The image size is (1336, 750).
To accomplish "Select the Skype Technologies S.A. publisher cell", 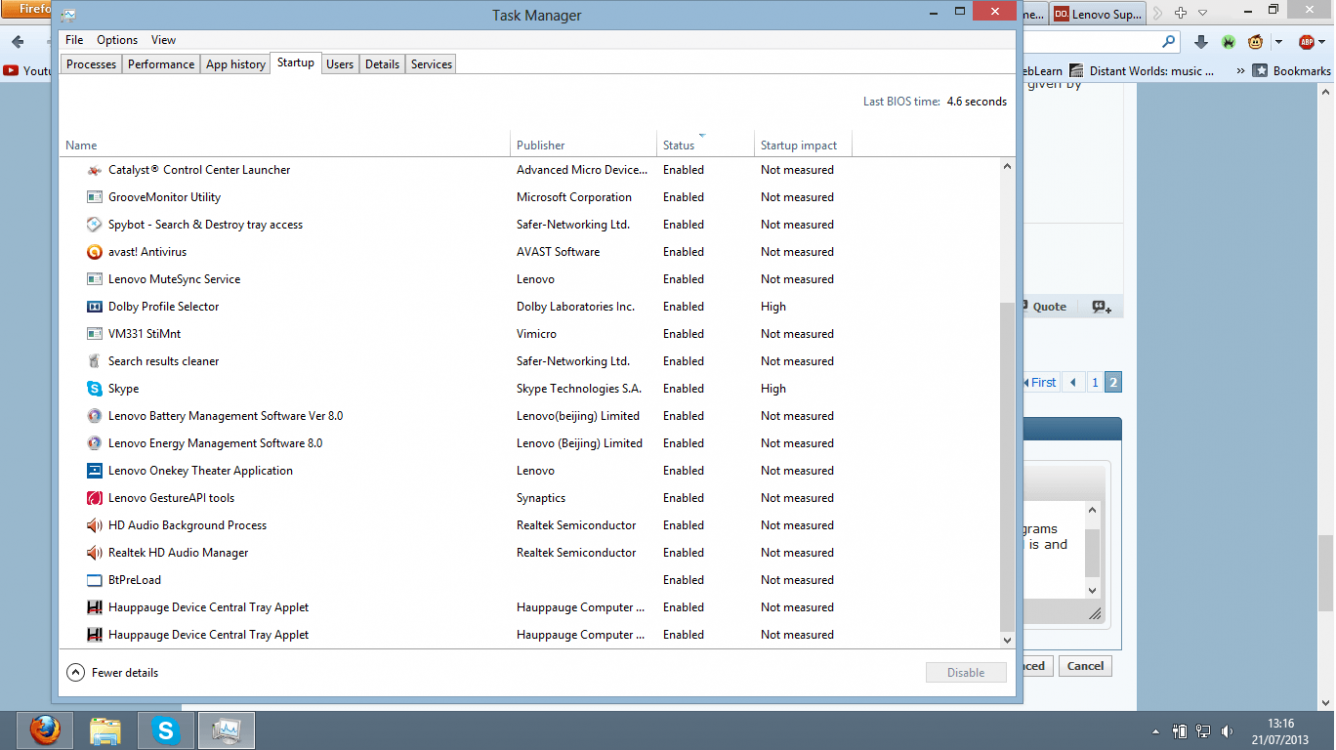I will 579,389.
